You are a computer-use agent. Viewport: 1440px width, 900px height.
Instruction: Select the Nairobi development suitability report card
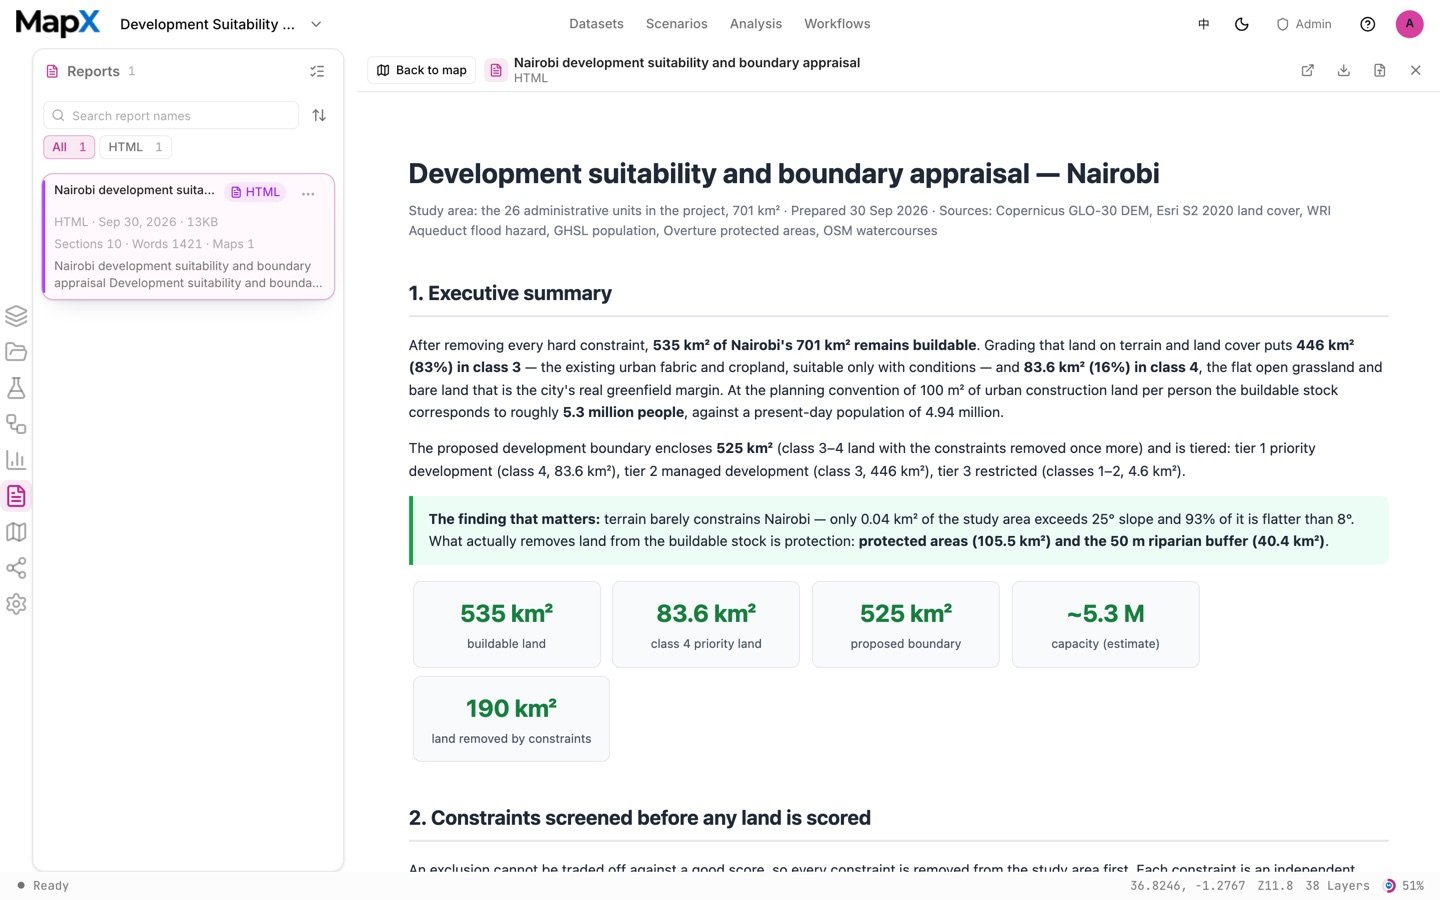[188, 236]
